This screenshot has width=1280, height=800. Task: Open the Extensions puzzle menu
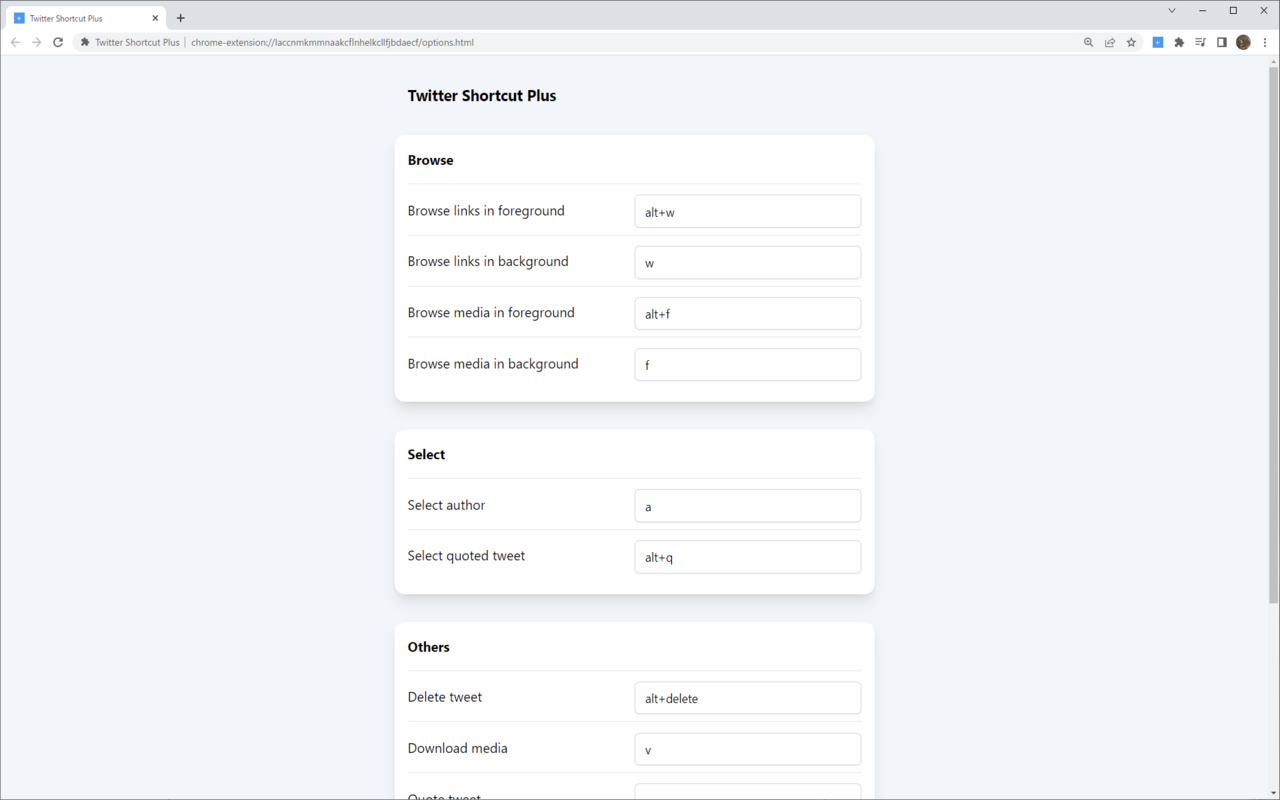click(x=1179, y=42)
